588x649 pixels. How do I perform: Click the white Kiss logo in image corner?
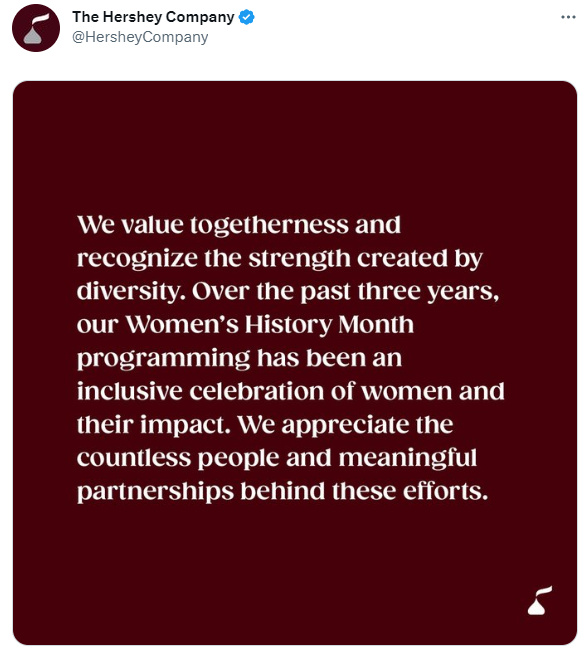(540, 601)
